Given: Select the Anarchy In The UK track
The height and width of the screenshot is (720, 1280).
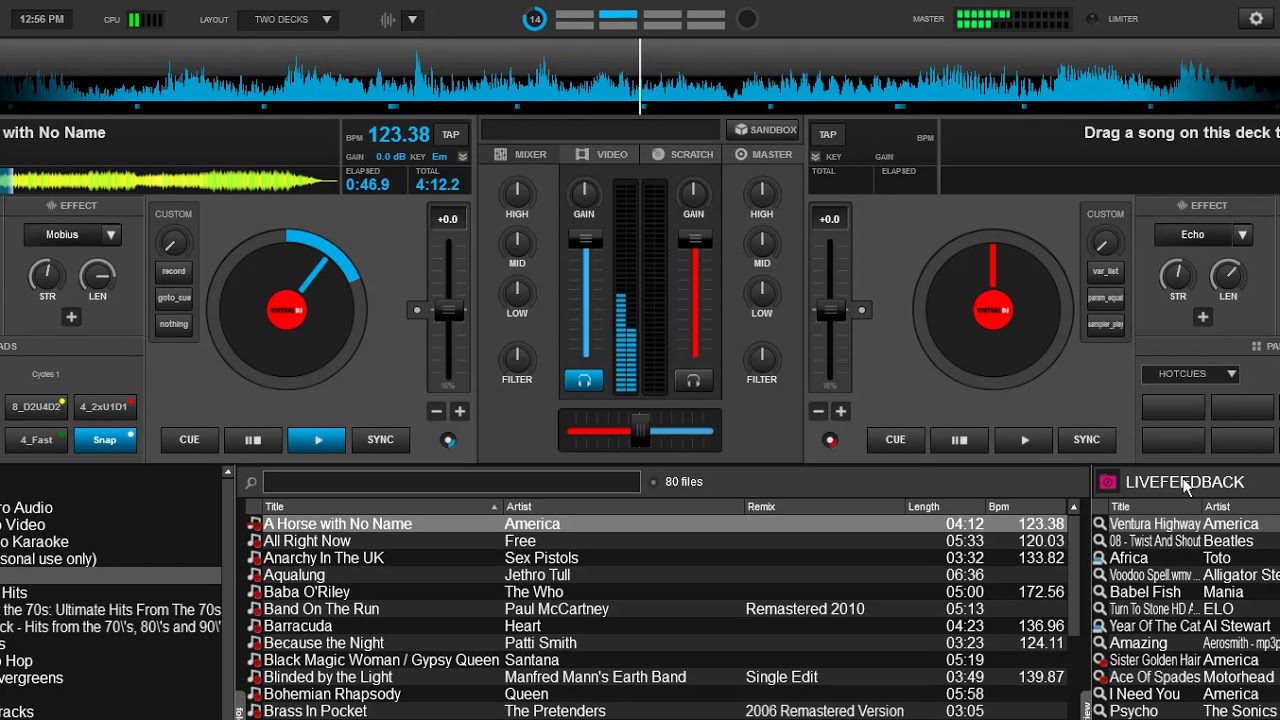Looking at the screenshot, I should click(656, 558).
